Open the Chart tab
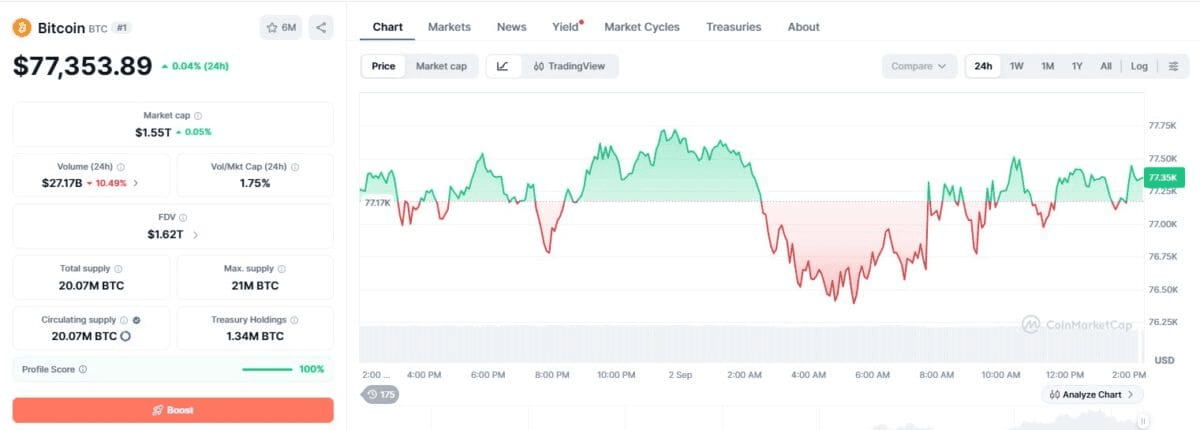The image size is (1200, 430). (x=387, y=27)
